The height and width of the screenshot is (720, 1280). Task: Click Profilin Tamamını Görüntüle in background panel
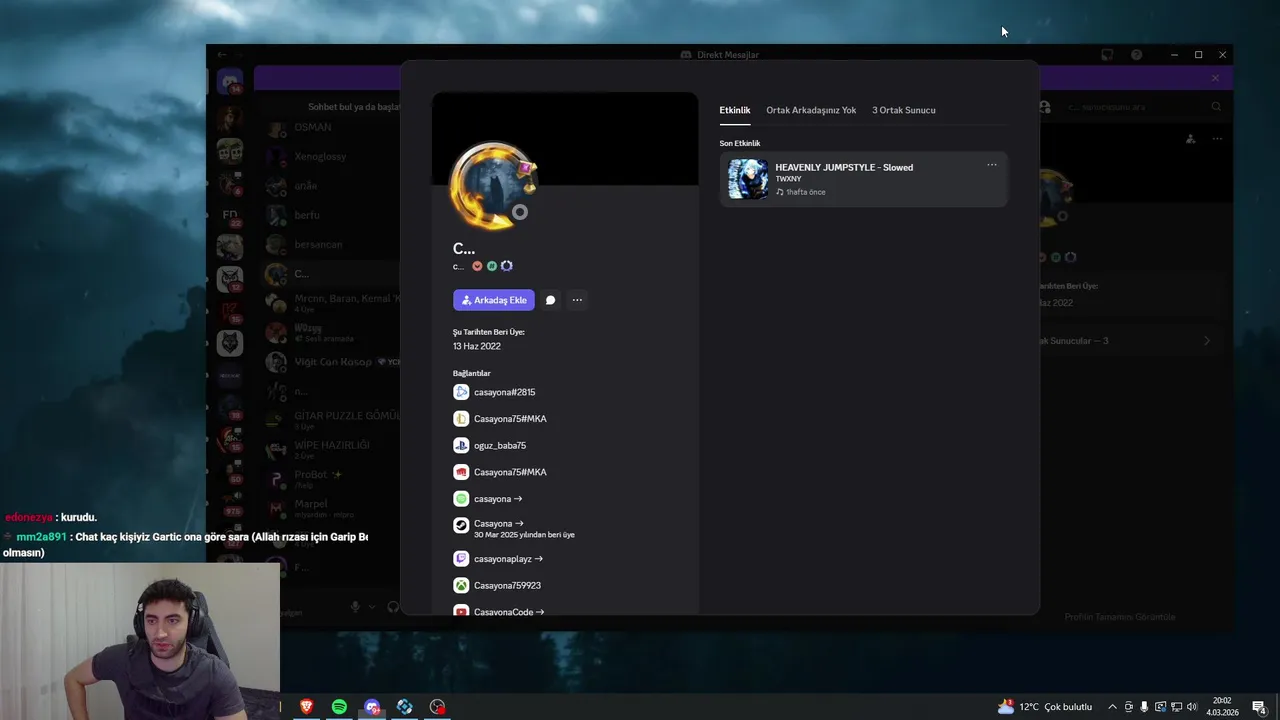point(1120,617)
